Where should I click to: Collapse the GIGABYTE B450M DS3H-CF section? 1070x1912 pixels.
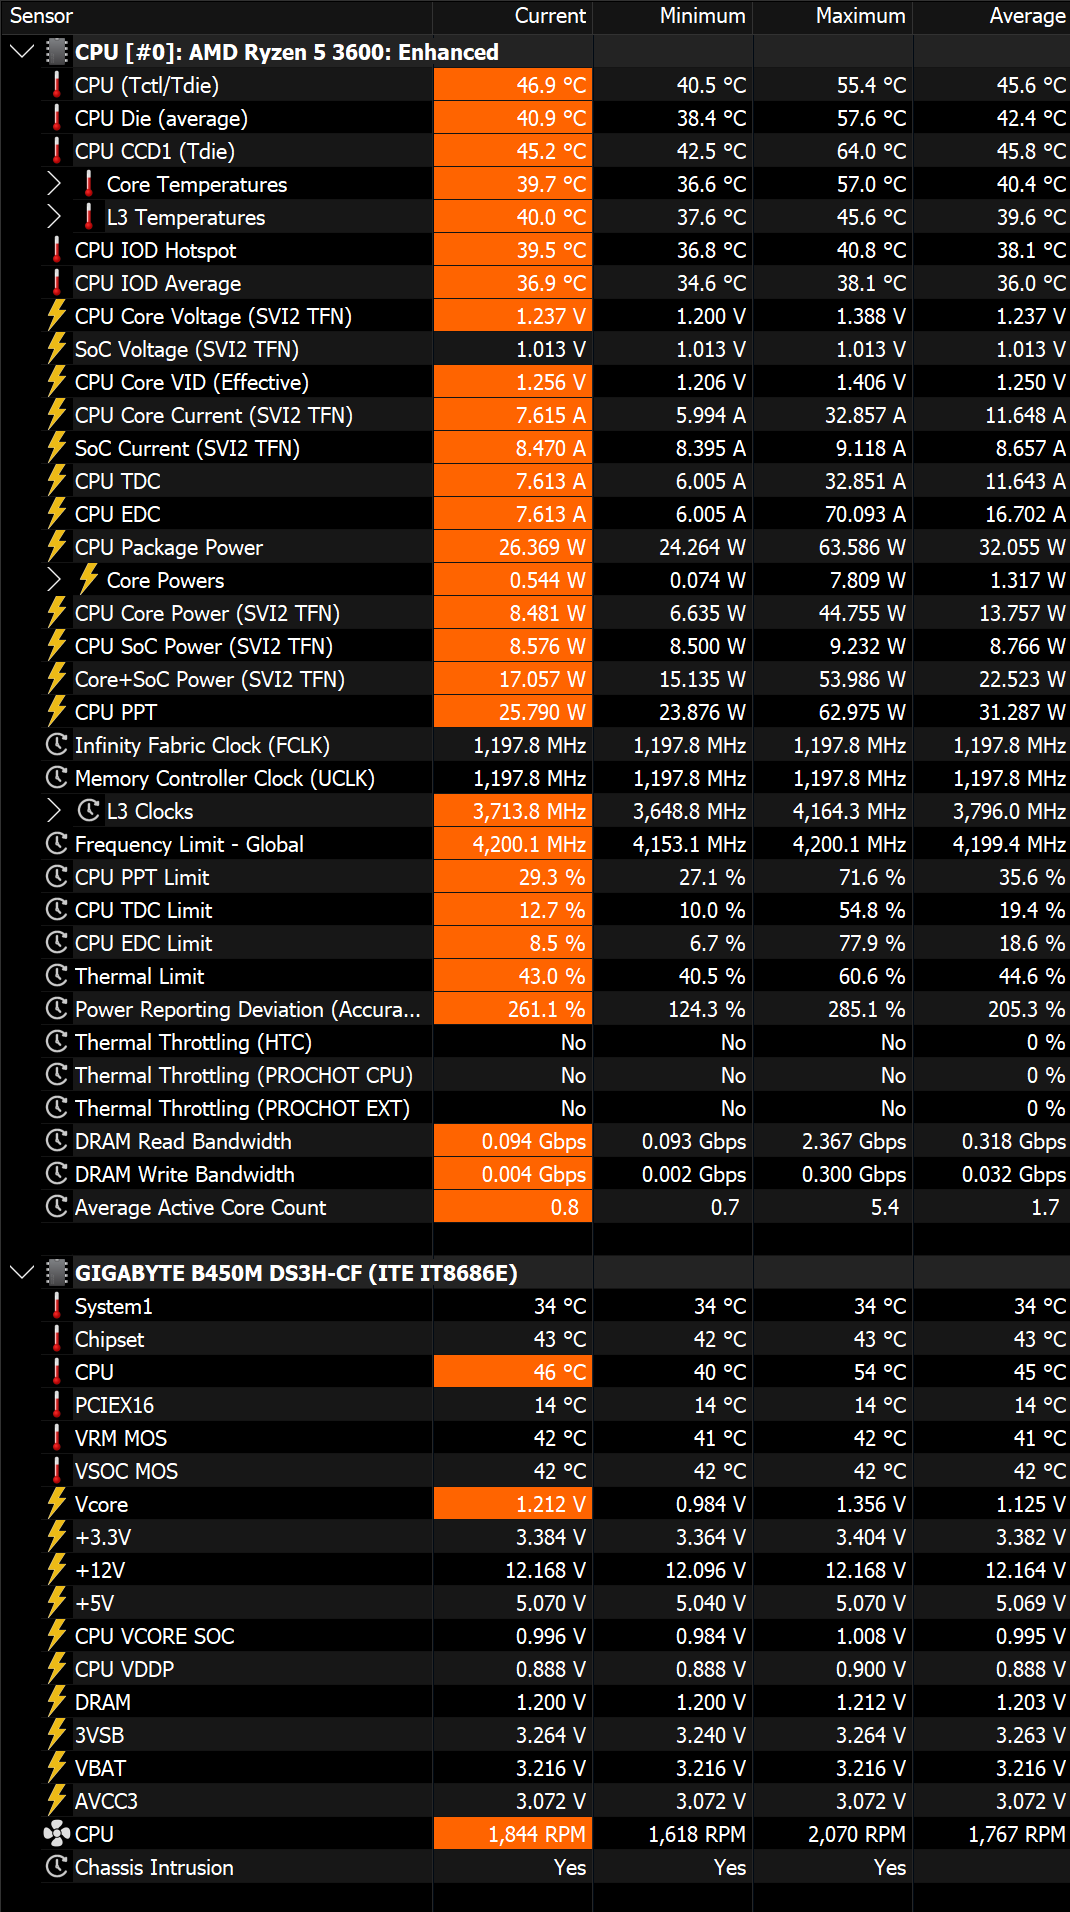pos(21,1273)
